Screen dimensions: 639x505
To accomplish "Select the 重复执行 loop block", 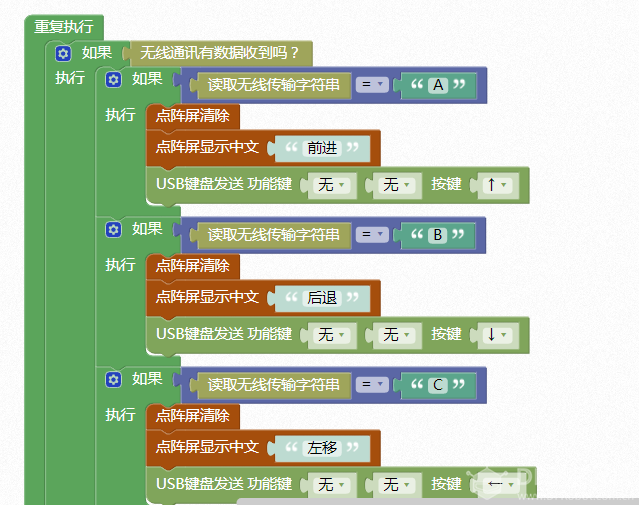I will [64, 27].
